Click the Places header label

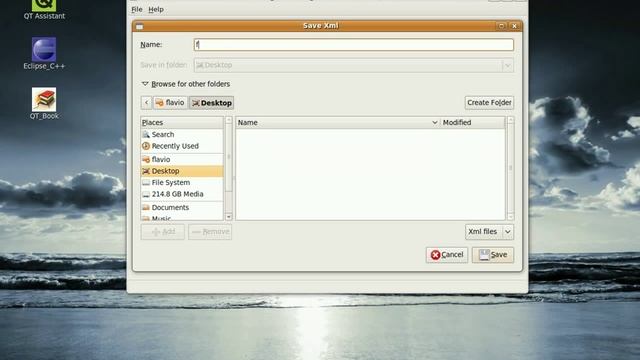tap(152, 122)
